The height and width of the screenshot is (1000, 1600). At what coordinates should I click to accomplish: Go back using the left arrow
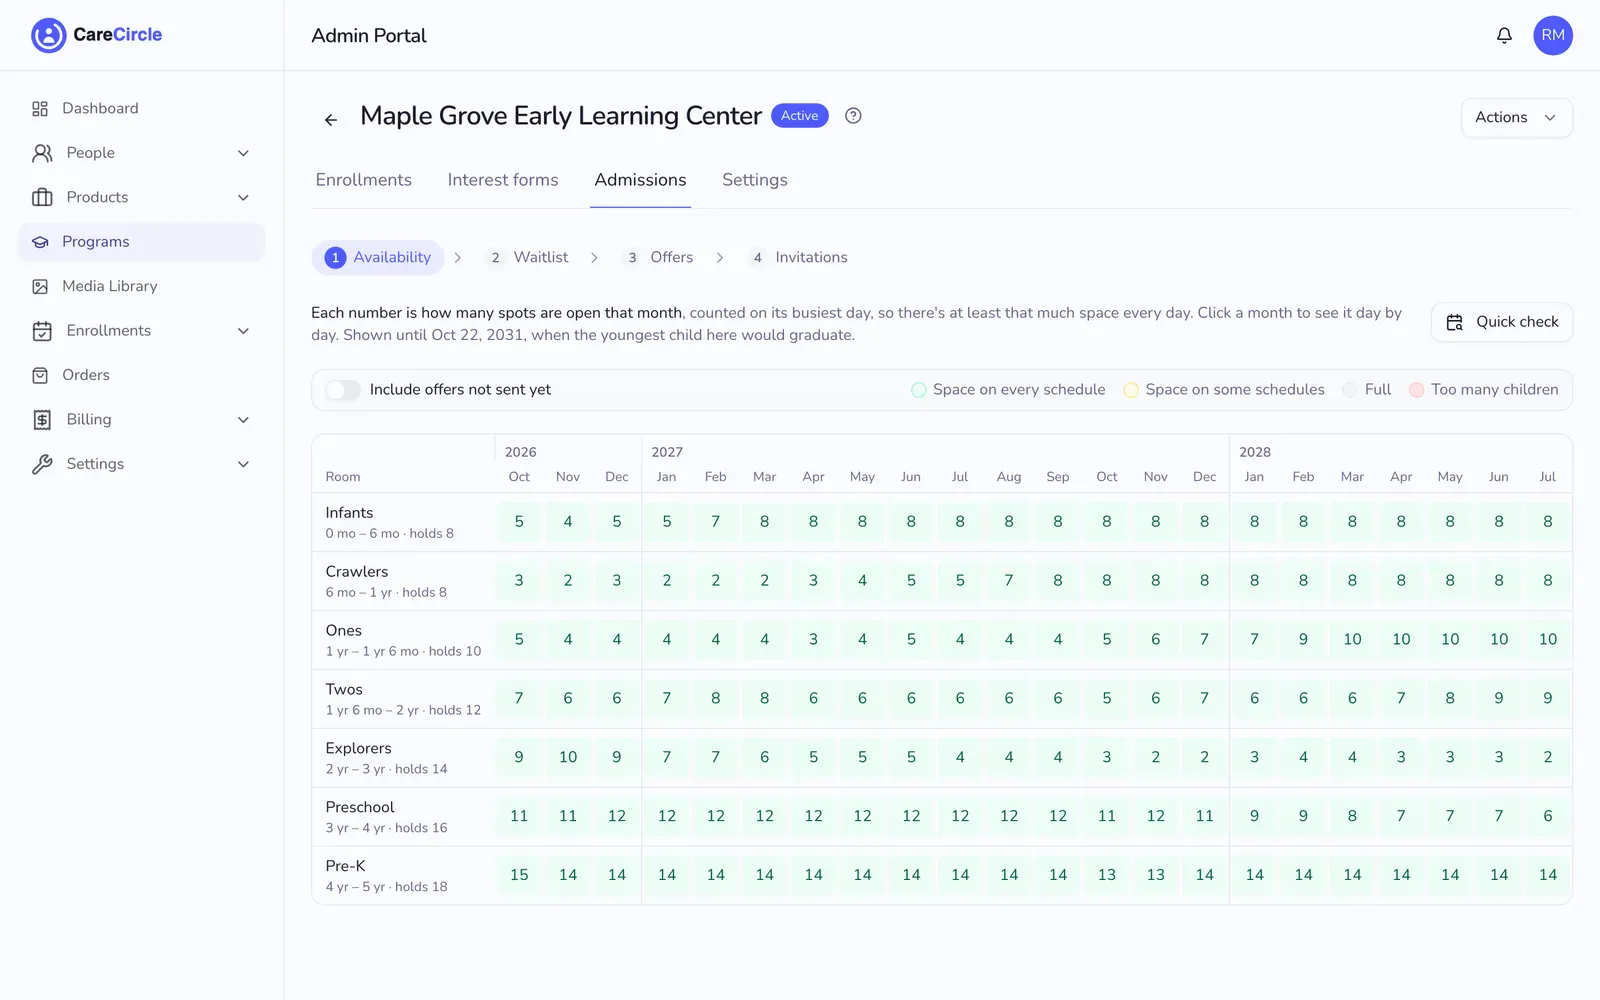click(331, 119)
